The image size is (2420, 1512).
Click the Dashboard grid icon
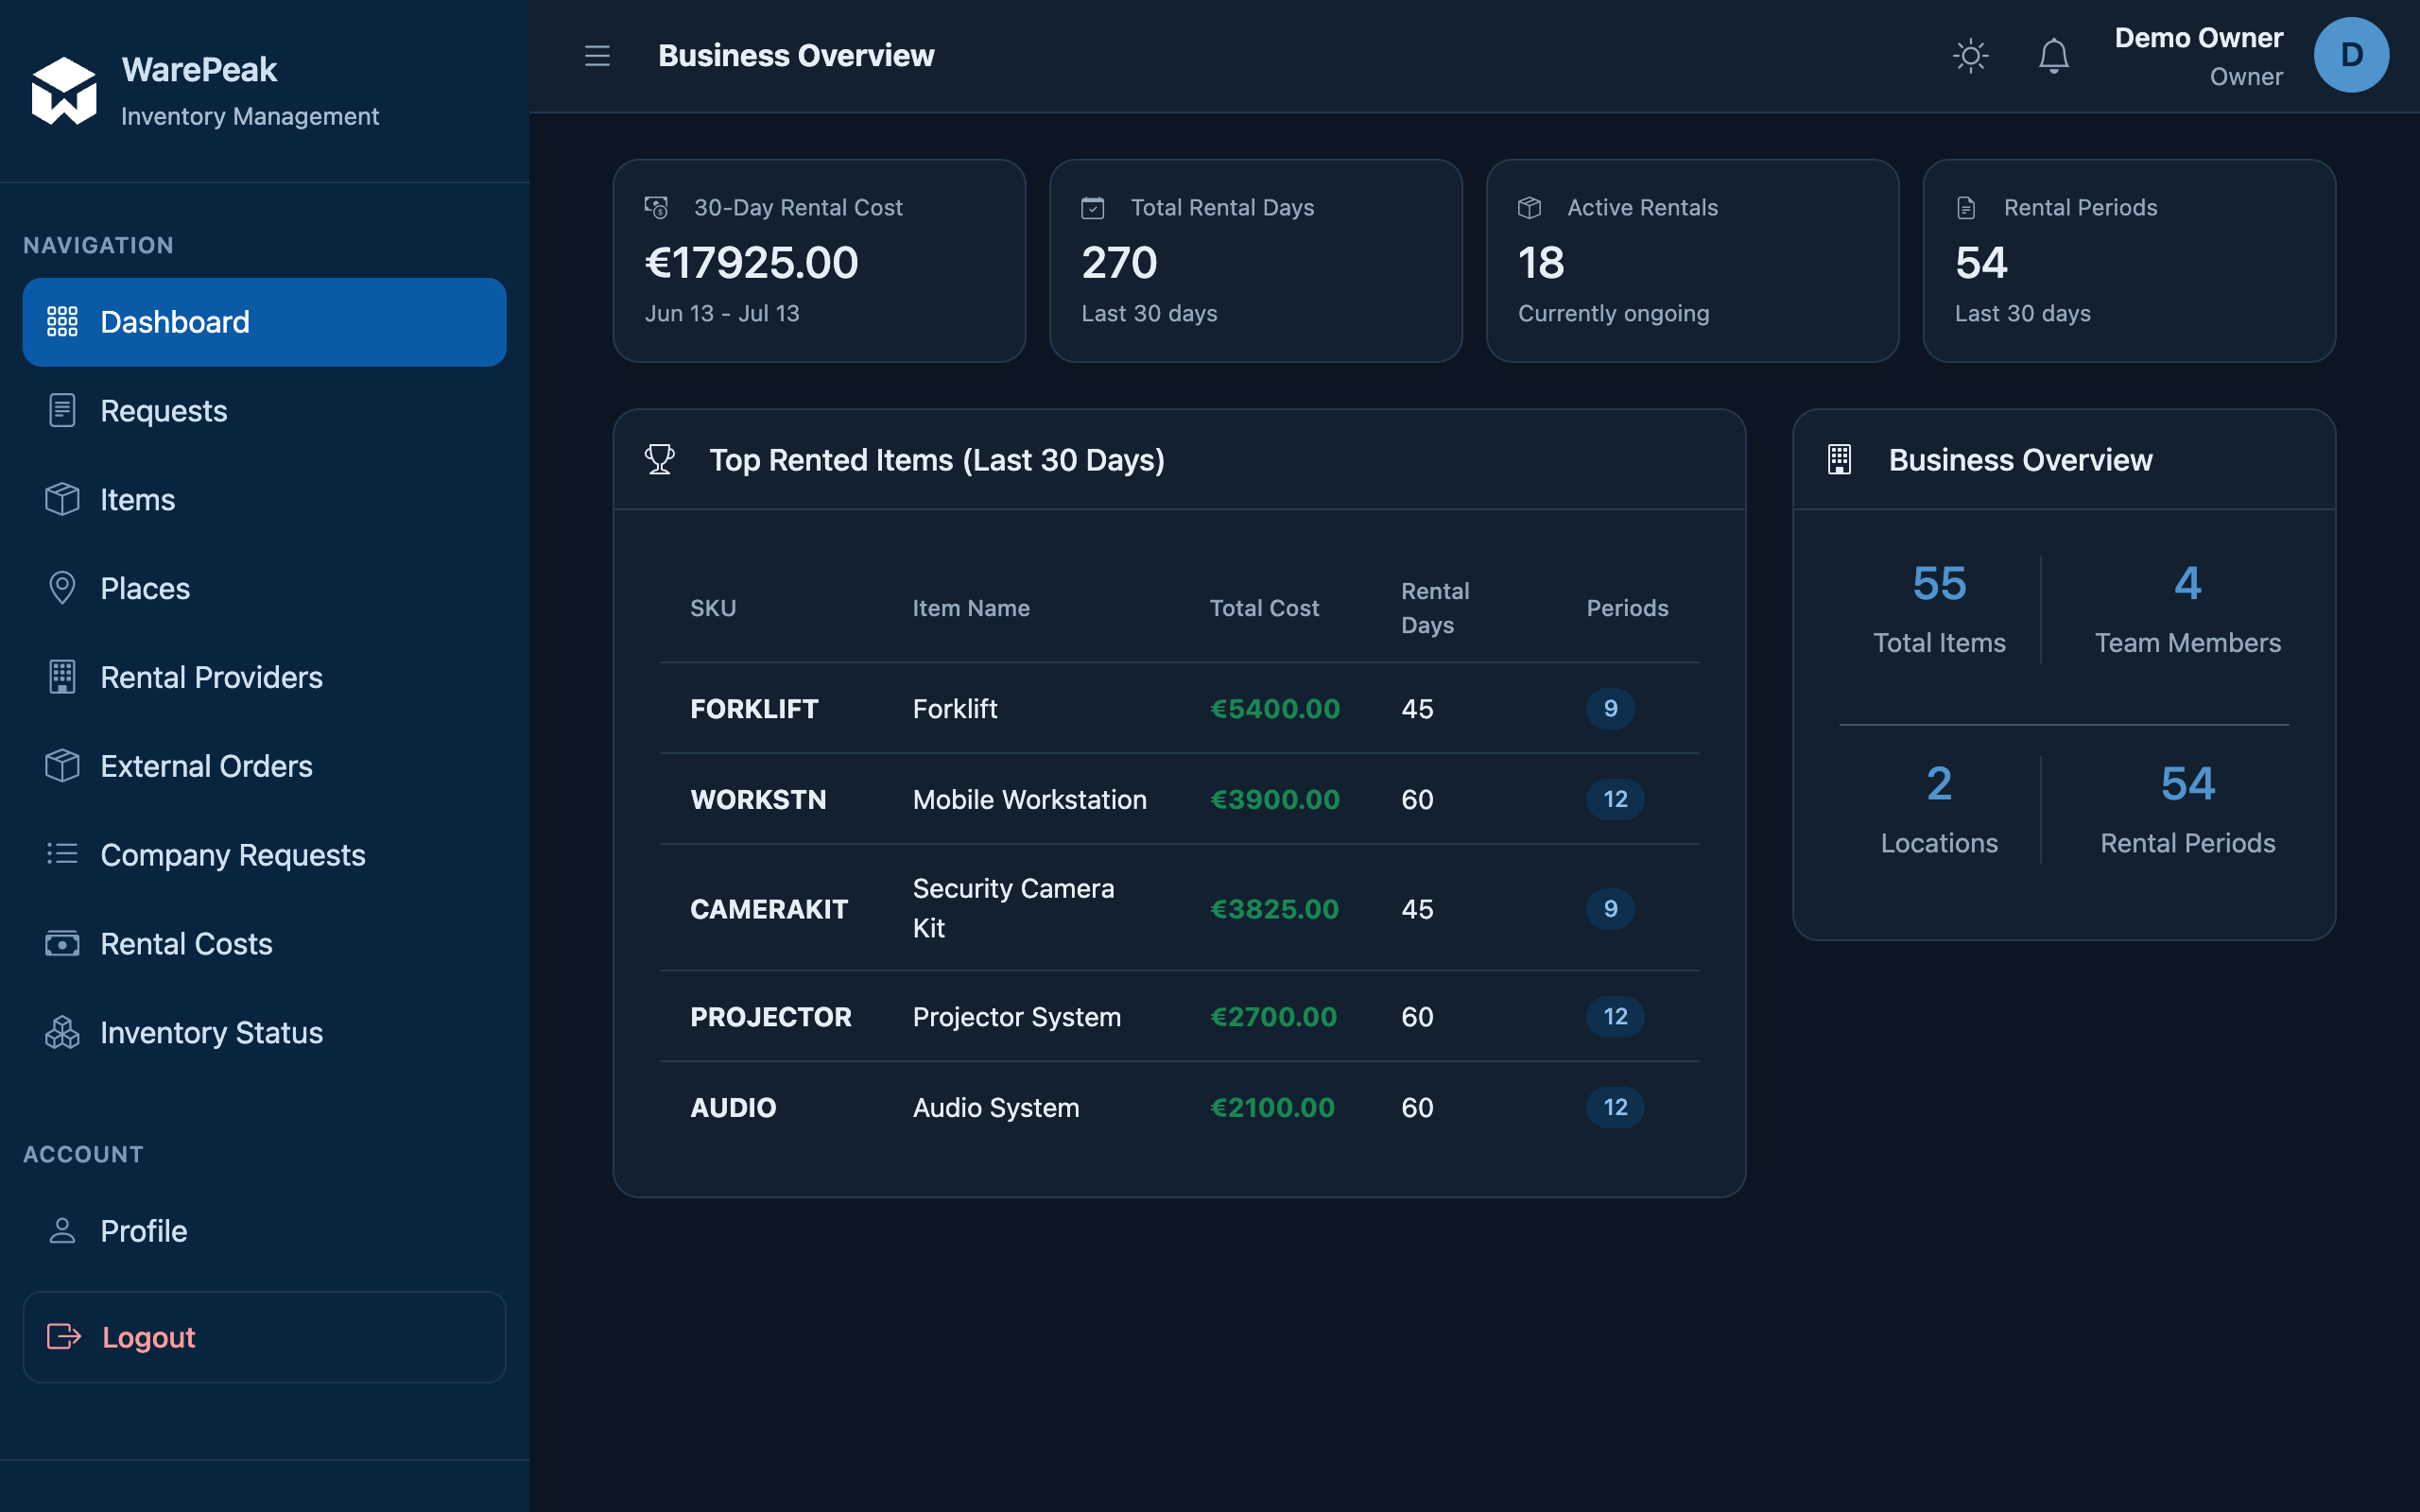[62, 322]
